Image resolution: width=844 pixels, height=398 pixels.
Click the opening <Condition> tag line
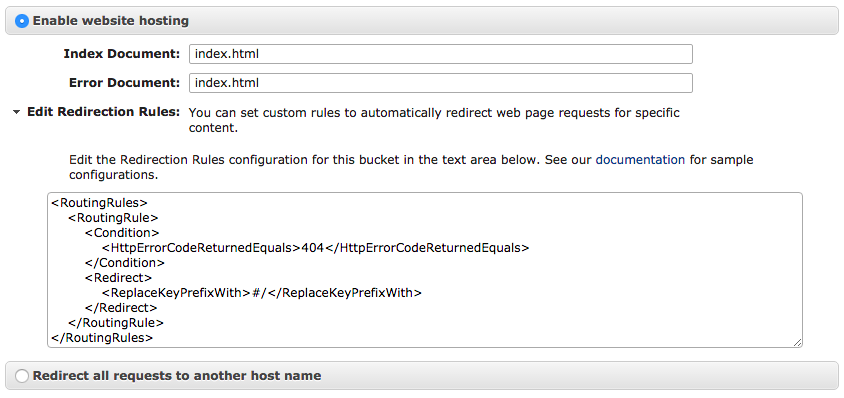coord(122,233)
